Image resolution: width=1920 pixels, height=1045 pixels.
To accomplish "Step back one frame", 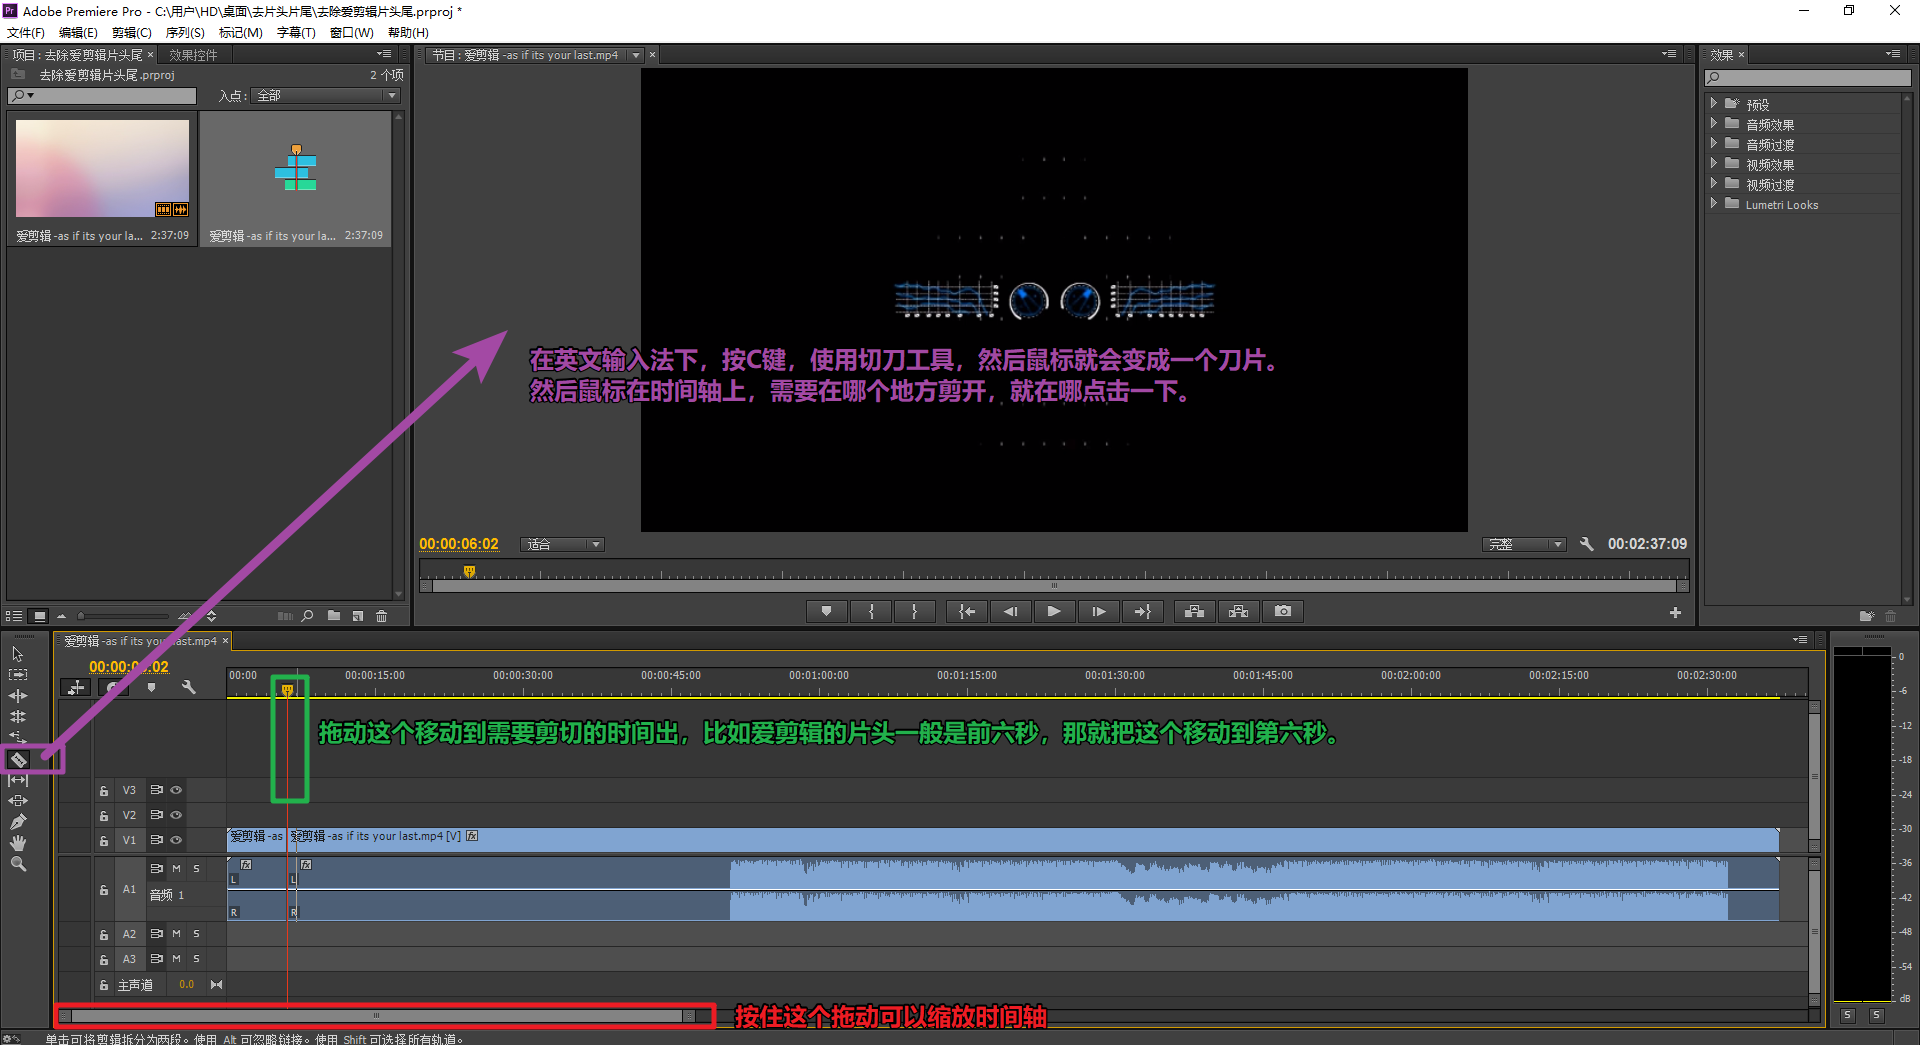I will click(1010, 611).
